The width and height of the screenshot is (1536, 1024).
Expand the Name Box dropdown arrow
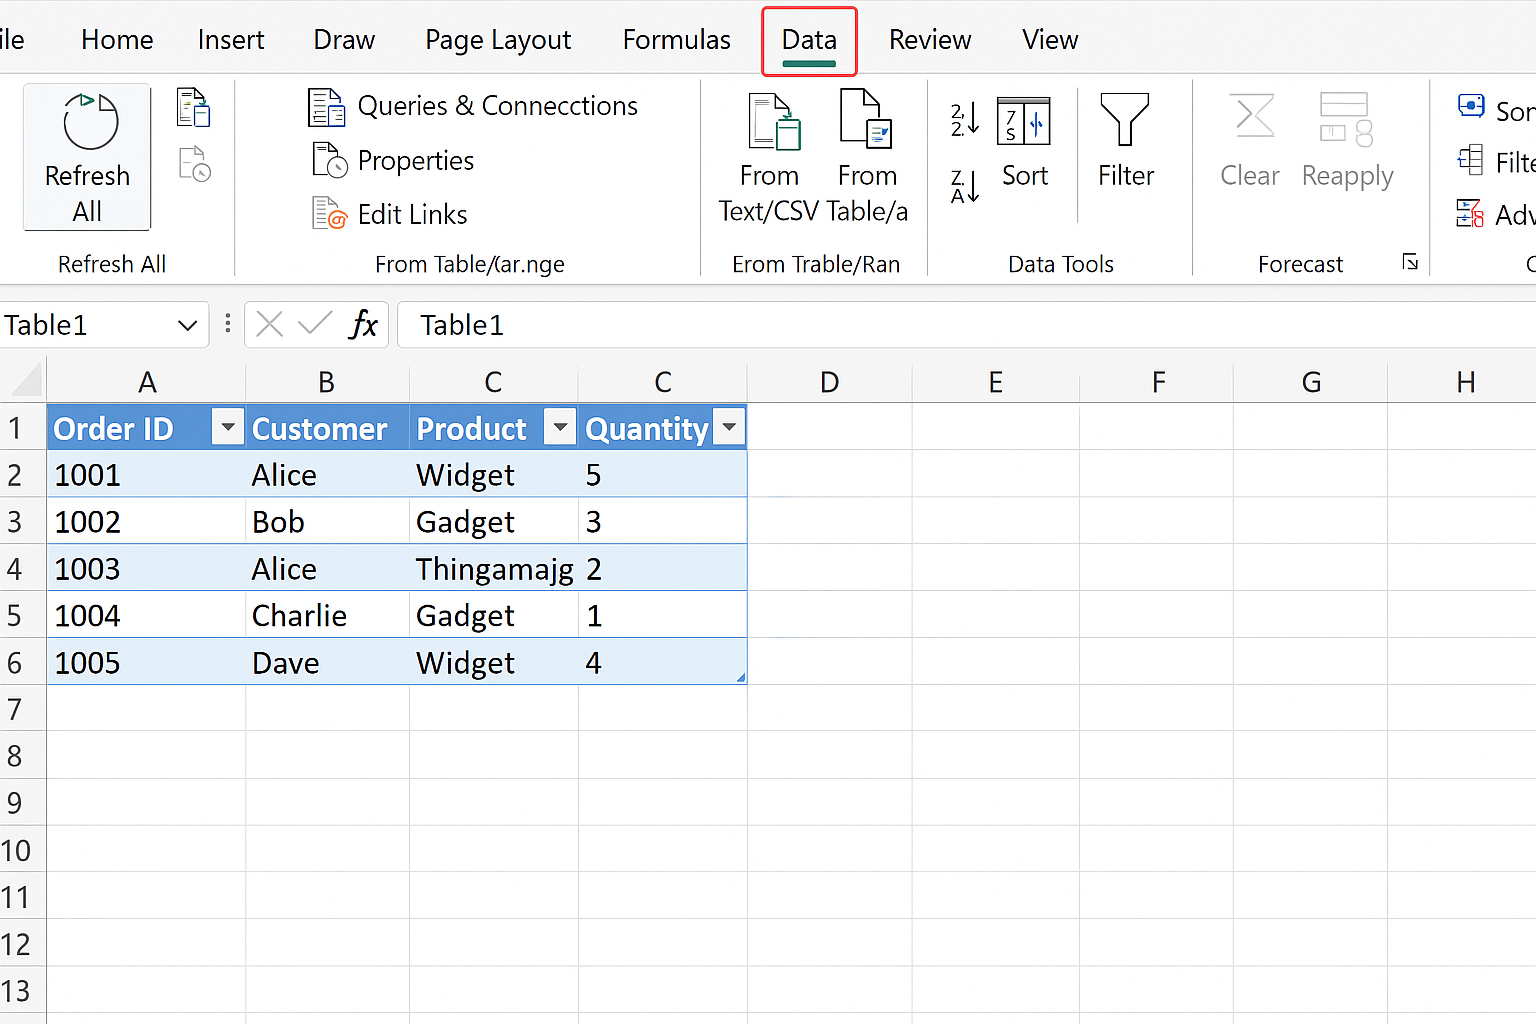pos(187,325)
